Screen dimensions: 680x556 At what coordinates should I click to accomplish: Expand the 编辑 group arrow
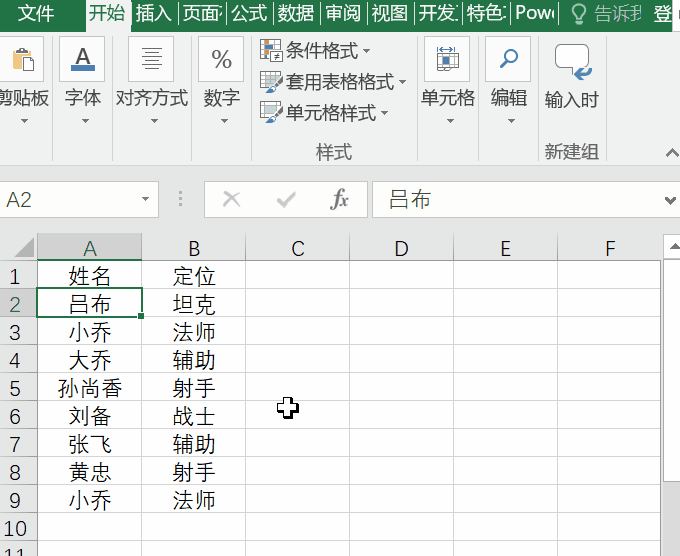pyautogui.click(x=511, y=121)
